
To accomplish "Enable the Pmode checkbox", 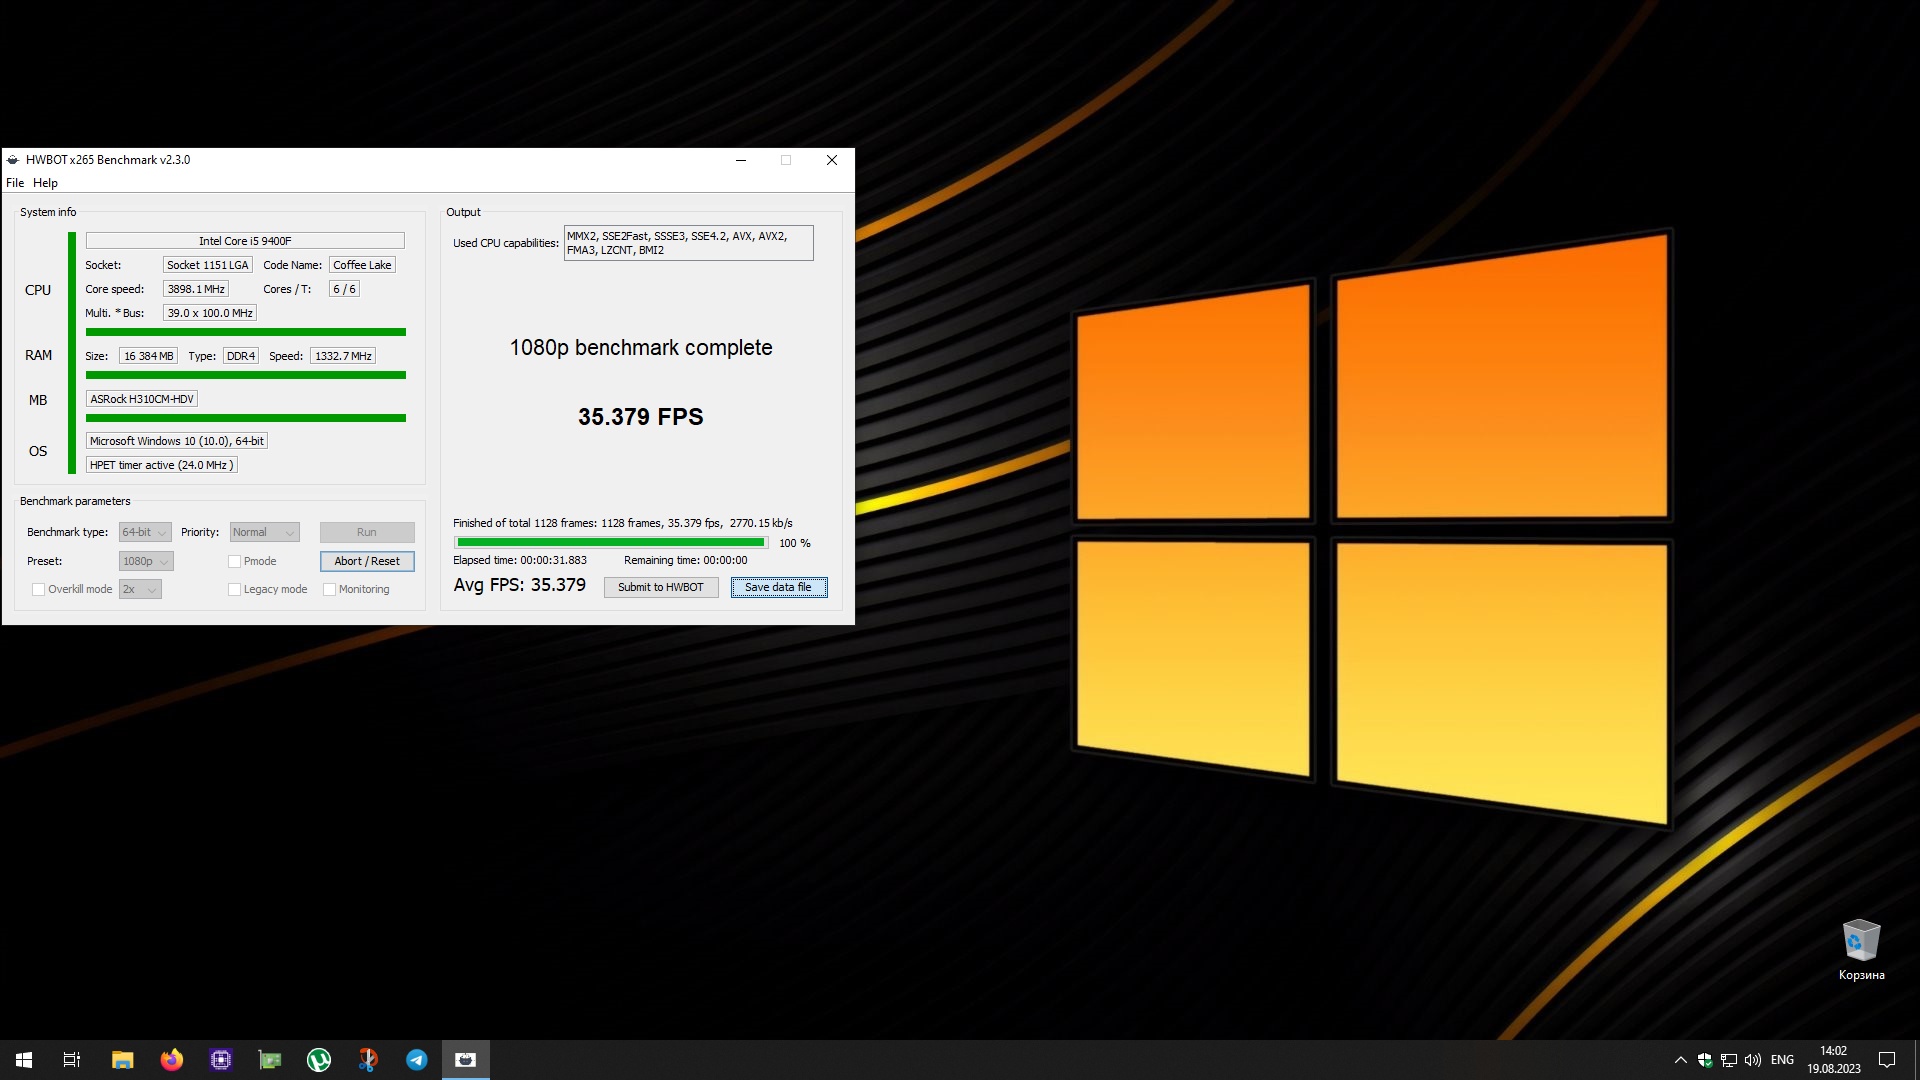I will [234, 562].
